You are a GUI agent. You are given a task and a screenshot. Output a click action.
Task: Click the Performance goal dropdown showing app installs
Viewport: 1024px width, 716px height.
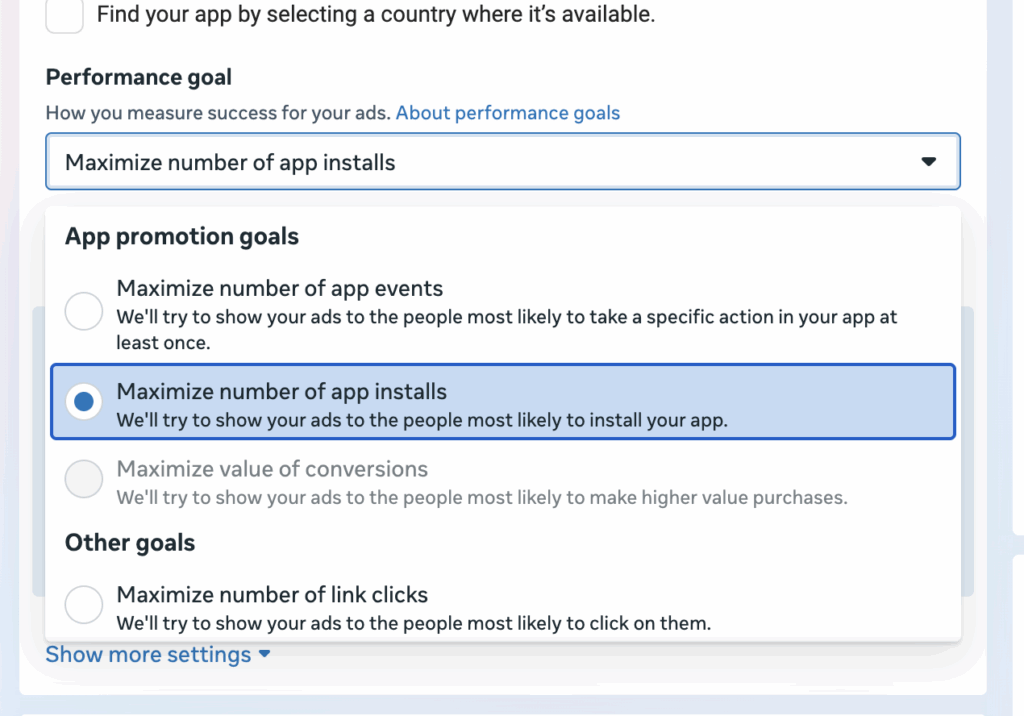(x=503, y=161)
